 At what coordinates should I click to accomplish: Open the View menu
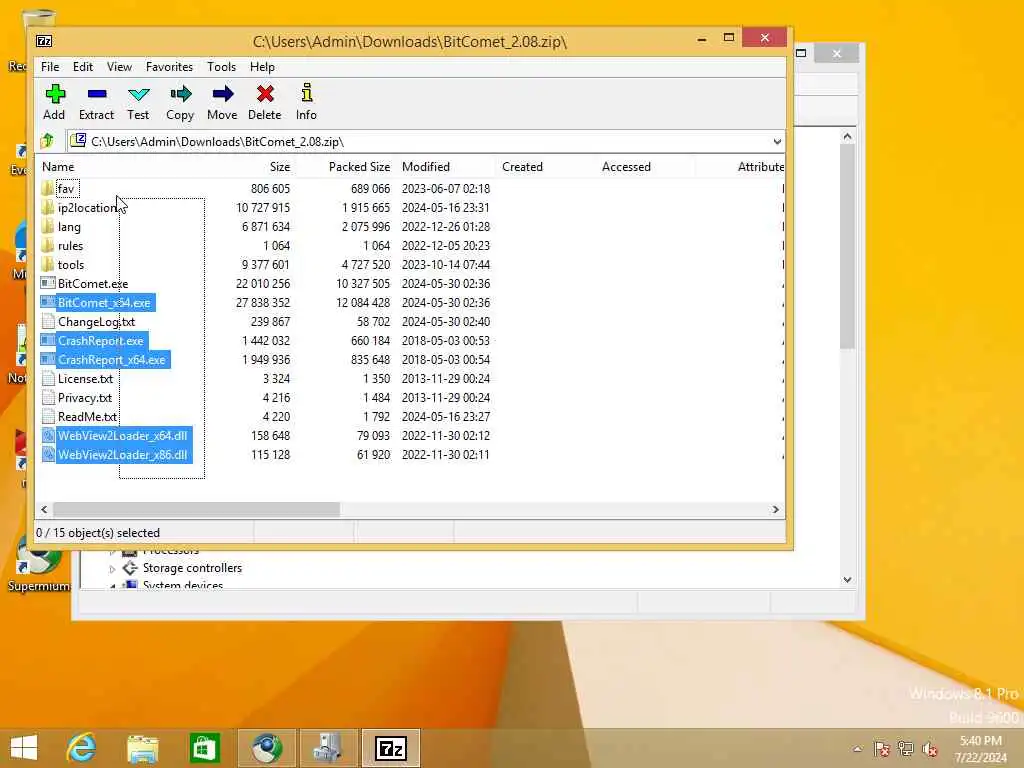point(119,67)
